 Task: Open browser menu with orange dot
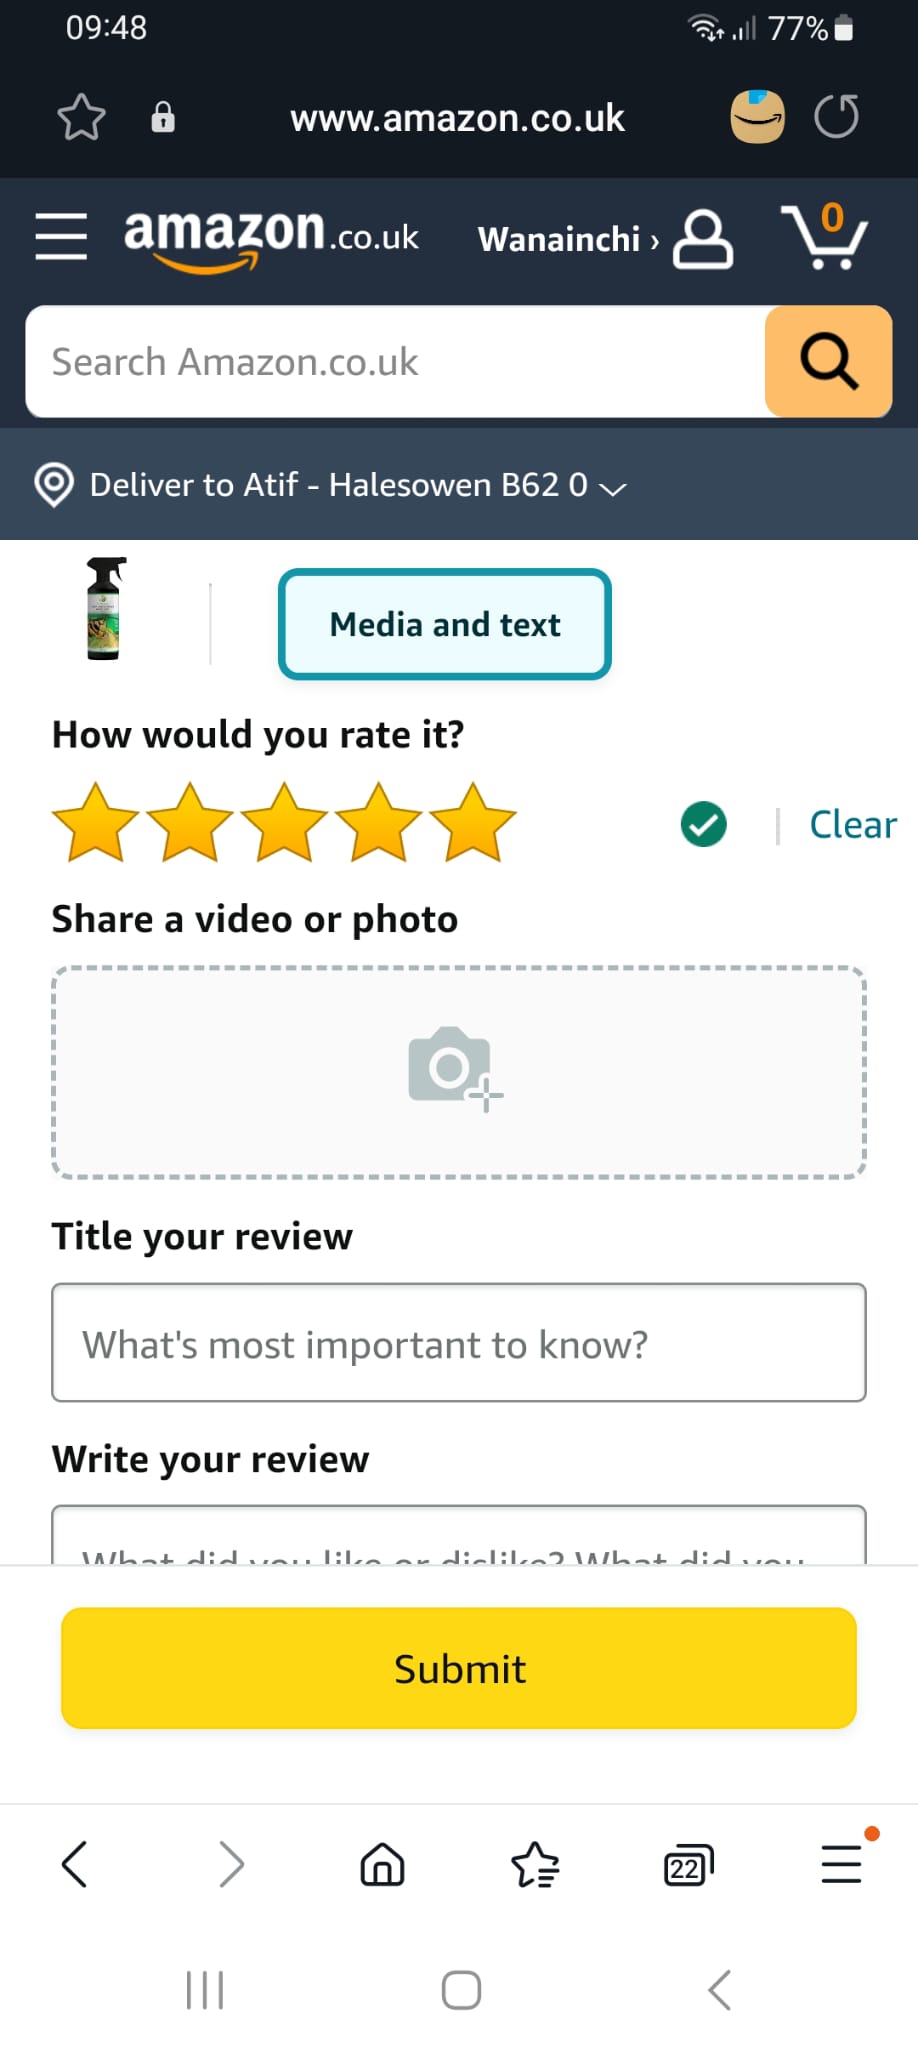tap(843, 1862)
